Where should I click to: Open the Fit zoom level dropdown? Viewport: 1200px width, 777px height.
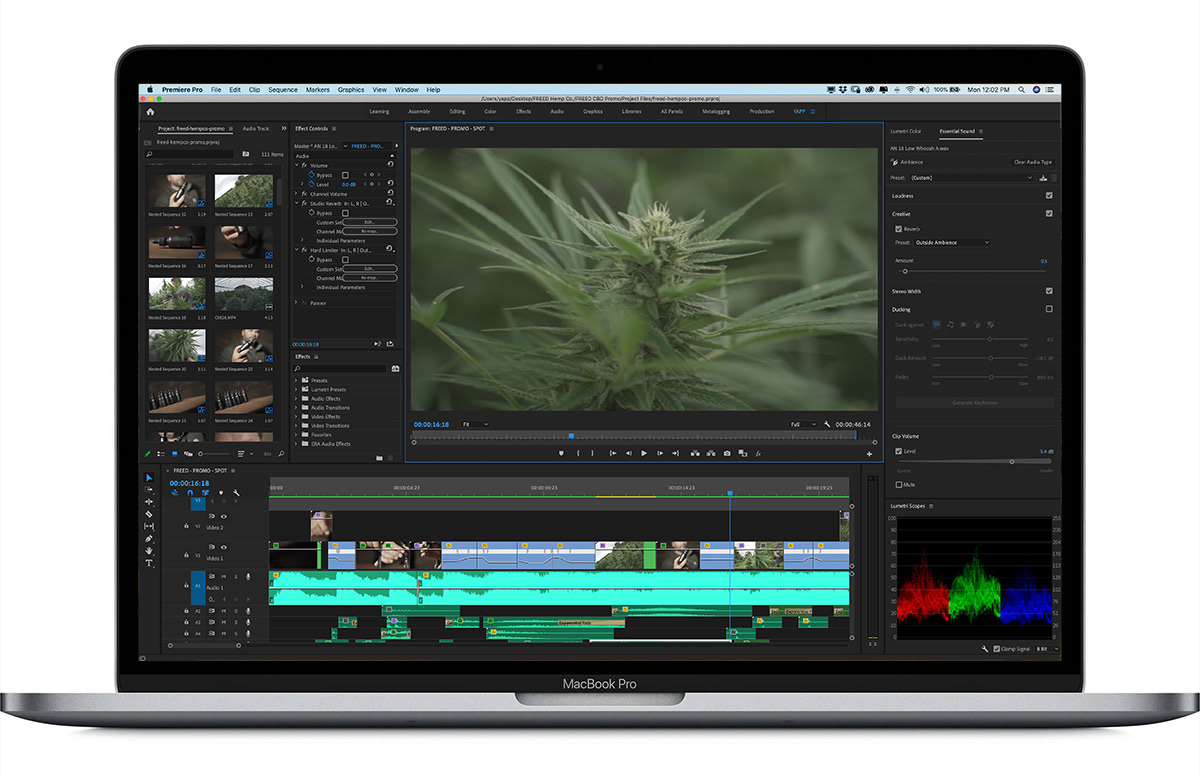point(475,424)
